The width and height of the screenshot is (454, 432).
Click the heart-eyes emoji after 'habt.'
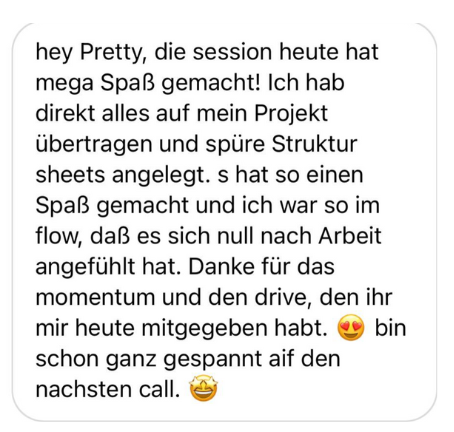pos(351,328)
